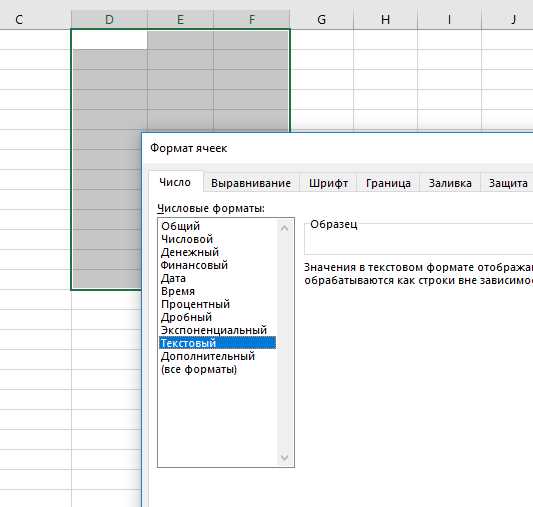Pick the Время format
The width and height of the screenshot is (533, 507).
[218, 291]
